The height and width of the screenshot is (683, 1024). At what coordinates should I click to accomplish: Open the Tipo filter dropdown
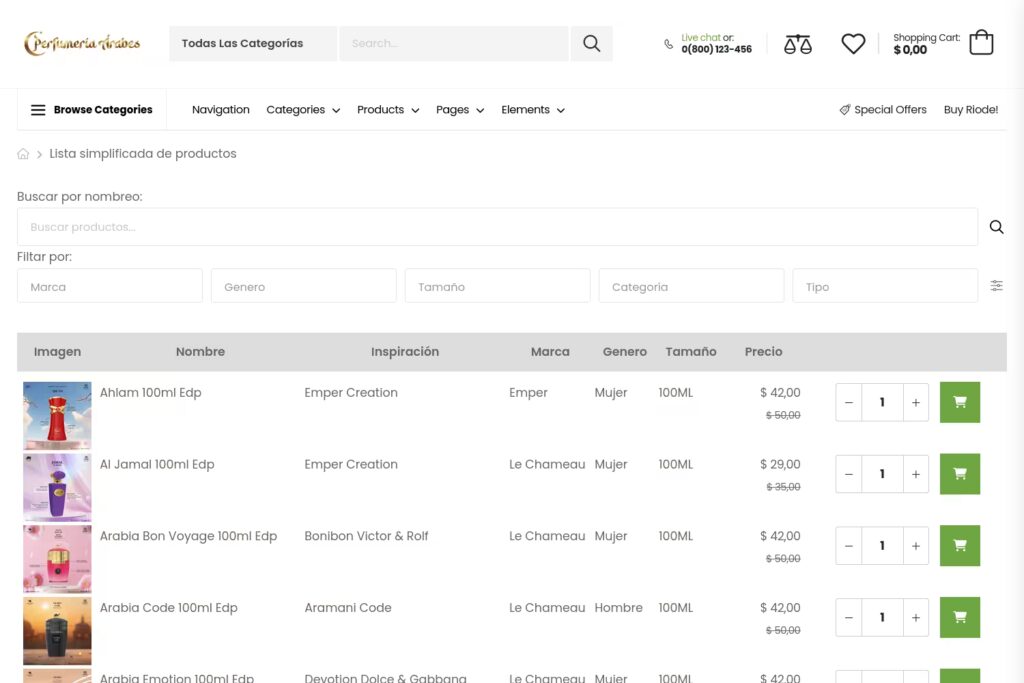[886, 286]
